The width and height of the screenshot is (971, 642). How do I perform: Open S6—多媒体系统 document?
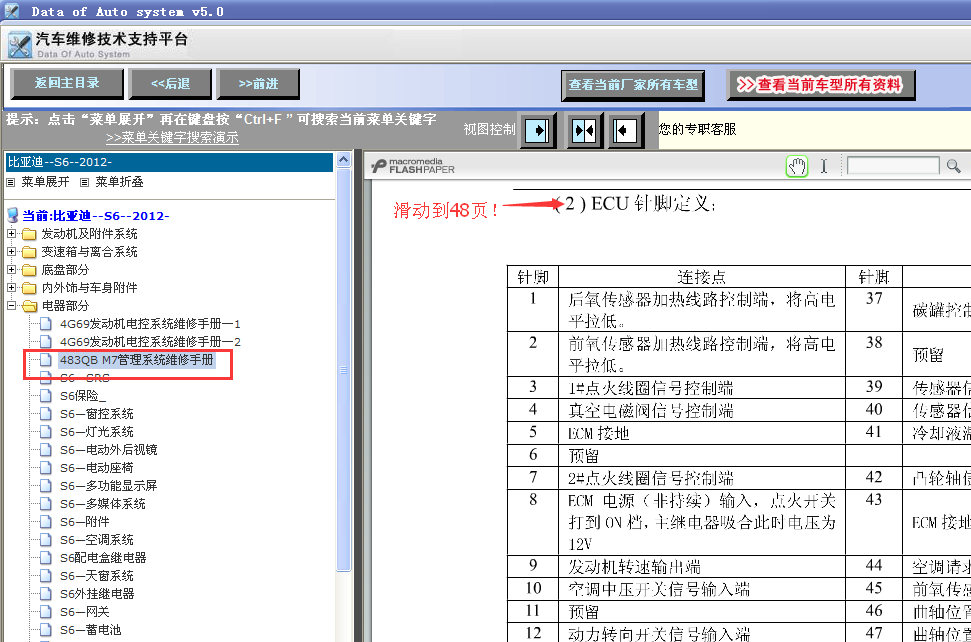tap(103, 503)
